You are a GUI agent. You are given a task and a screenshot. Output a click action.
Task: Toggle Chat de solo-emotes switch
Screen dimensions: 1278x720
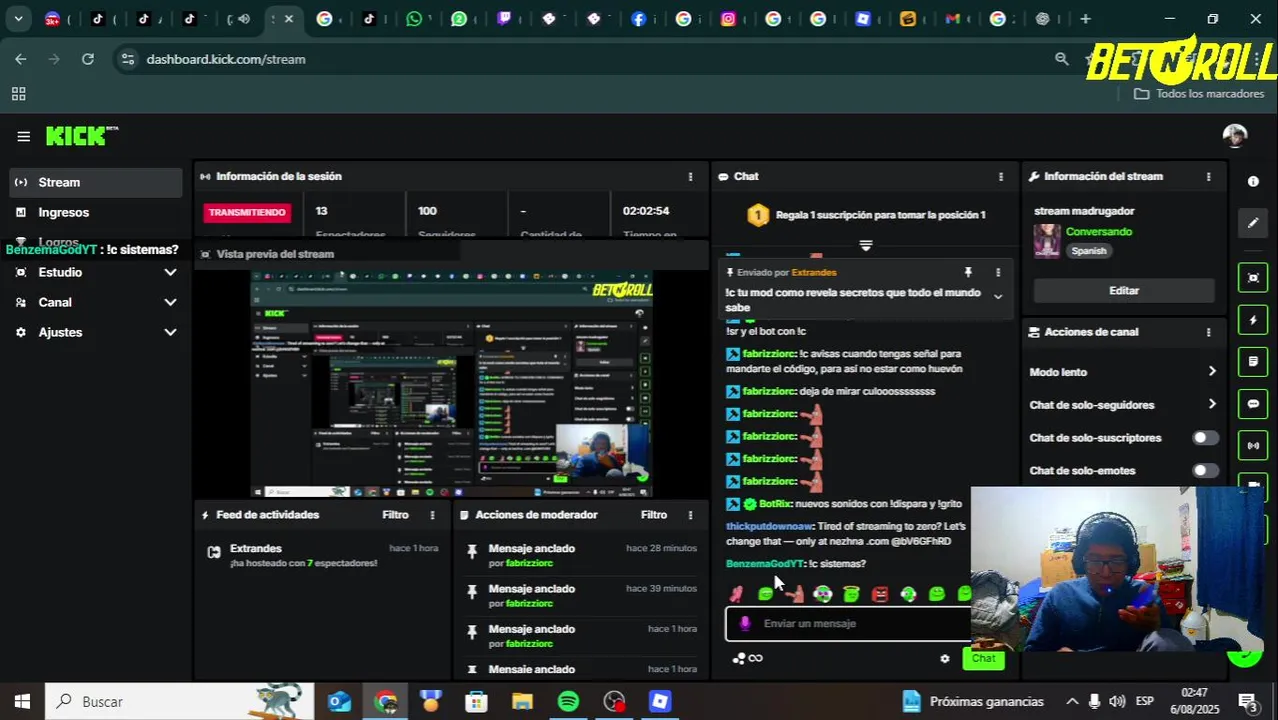point(1205,470)
